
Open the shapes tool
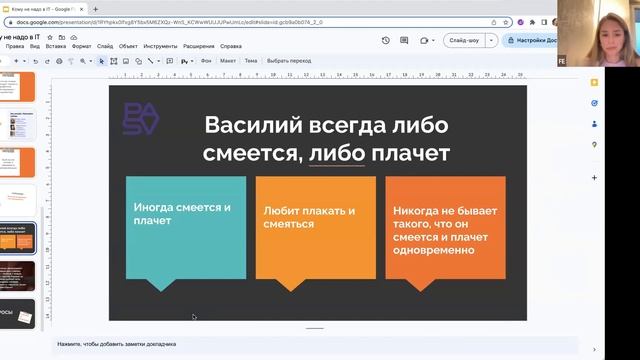(139, 61)
